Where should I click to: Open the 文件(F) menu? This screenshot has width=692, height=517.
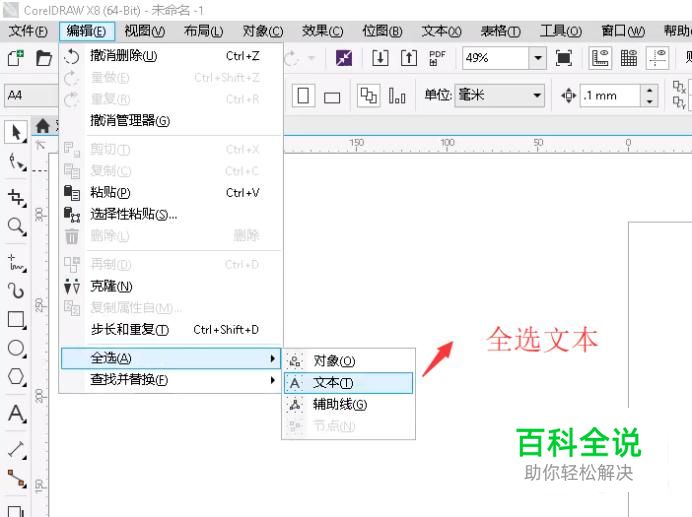[28, 31]
